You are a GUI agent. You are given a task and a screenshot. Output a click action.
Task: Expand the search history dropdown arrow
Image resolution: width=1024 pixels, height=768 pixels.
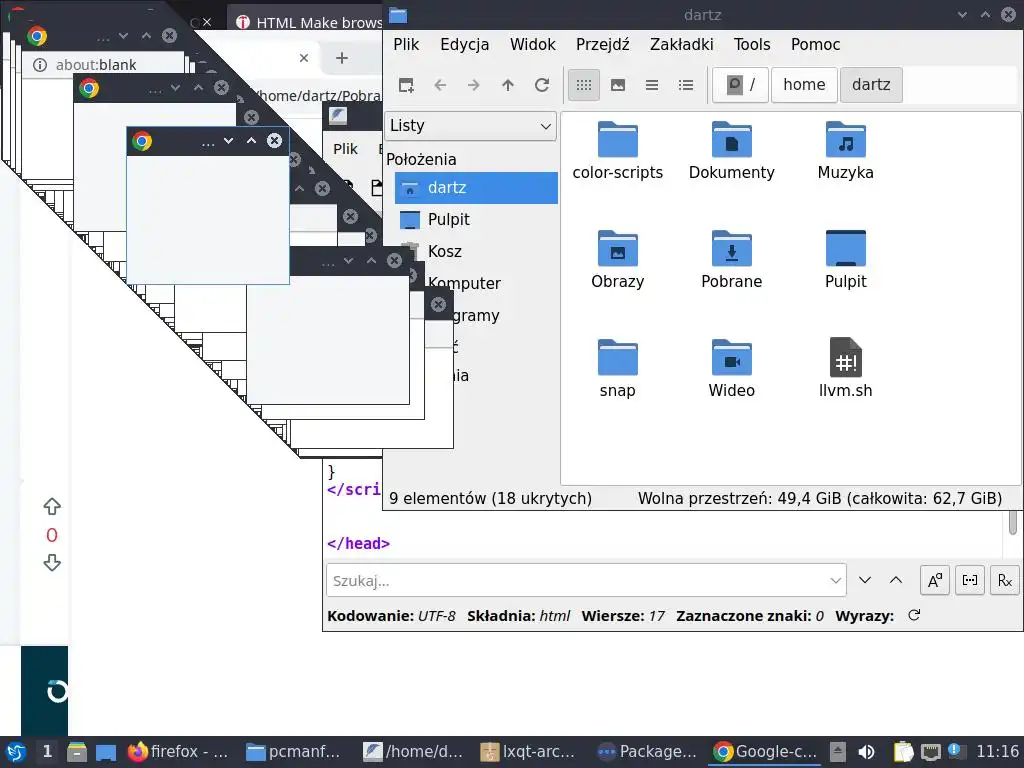coord(836,581)
